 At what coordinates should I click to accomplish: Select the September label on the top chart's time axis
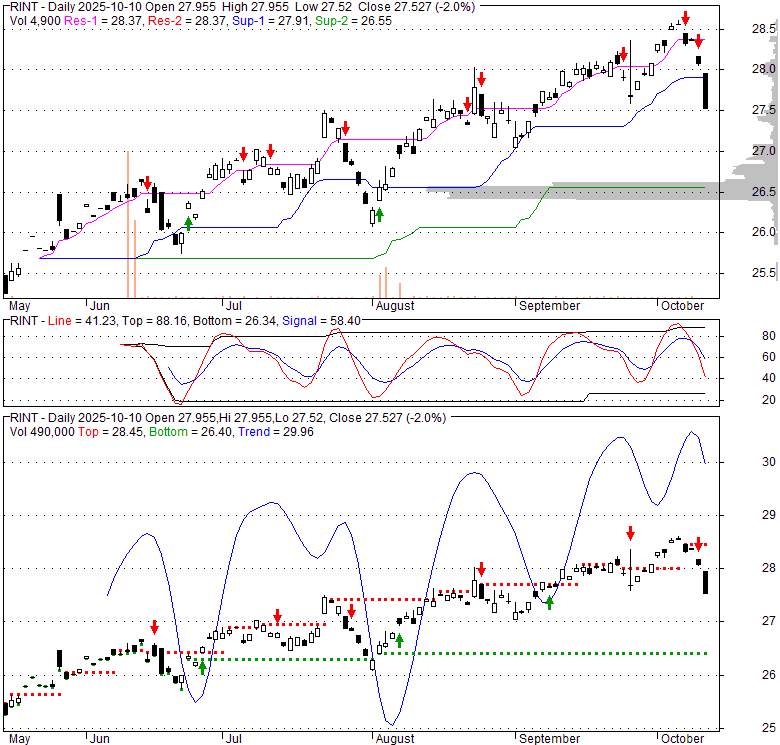(x=549, y=305)
